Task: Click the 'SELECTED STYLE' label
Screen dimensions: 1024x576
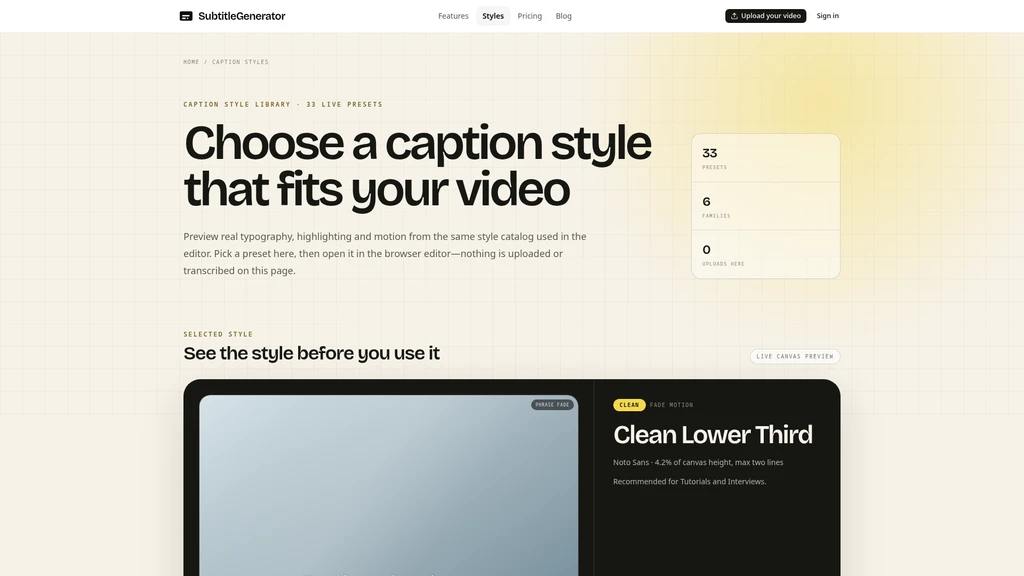Action: point(218,334)
